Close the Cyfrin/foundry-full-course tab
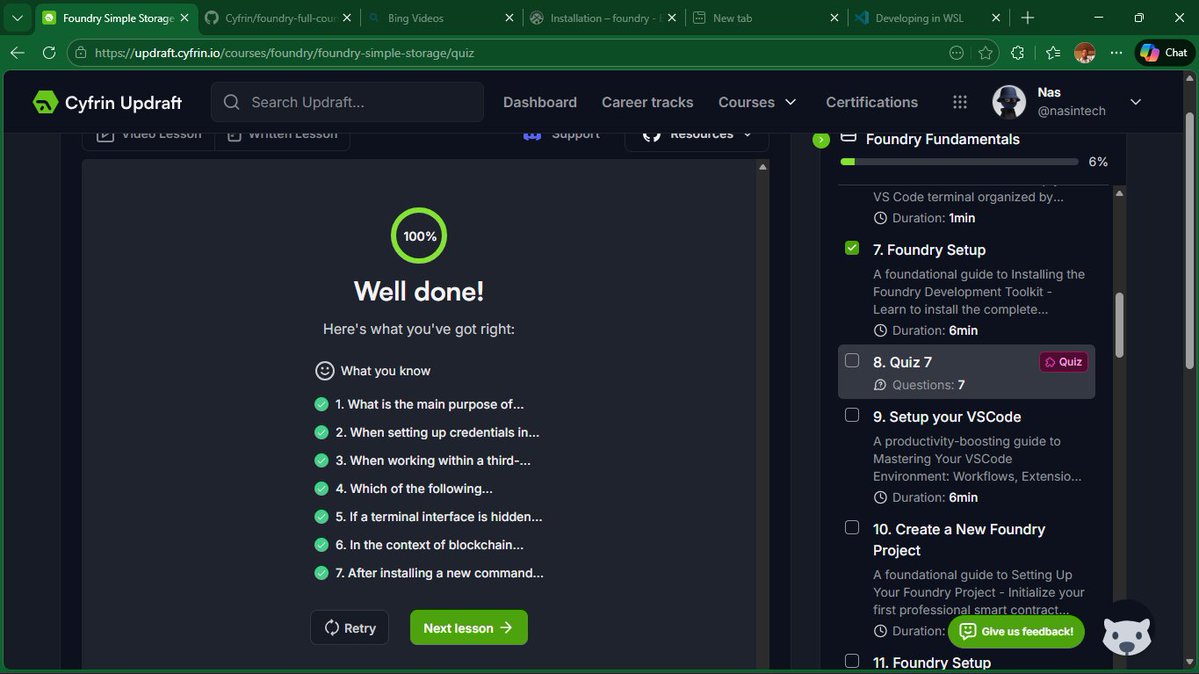 point(346,18)
